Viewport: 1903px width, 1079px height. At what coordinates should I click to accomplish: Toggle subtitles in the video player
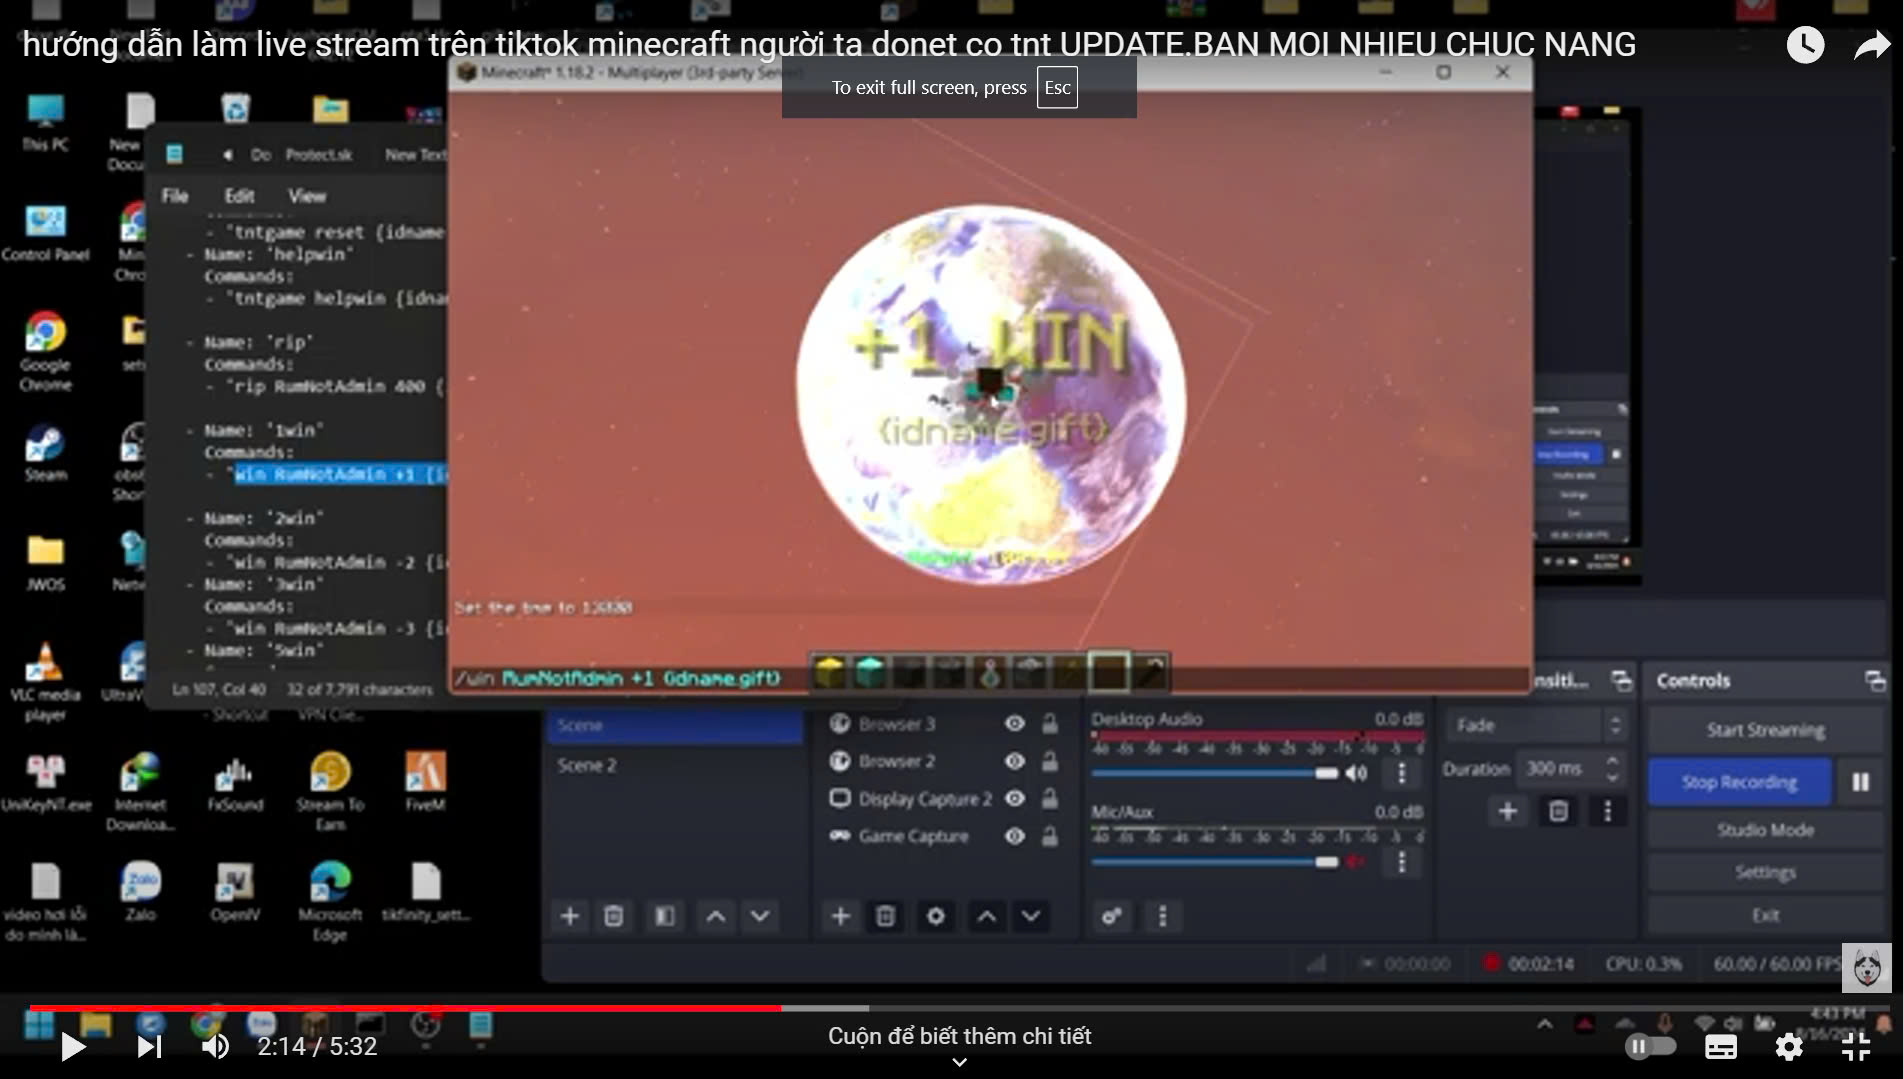tap(1720, 1047)
